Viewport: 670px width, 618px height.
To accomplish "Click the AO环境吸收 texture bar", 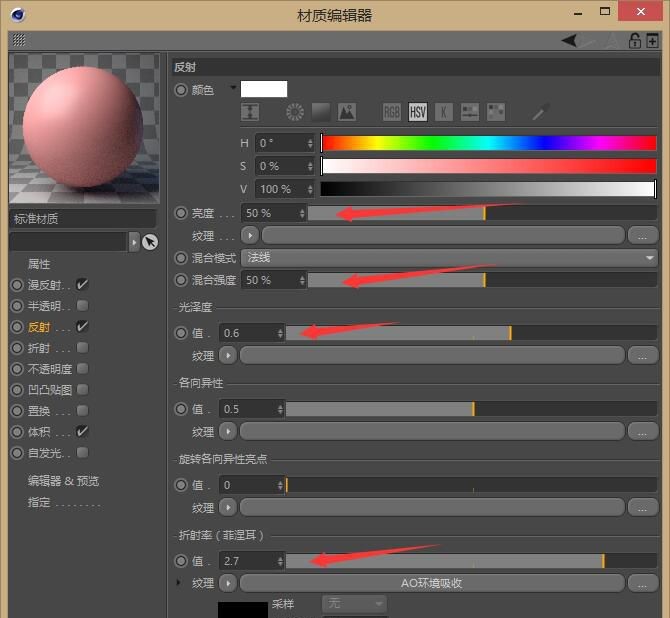I will click(432, 583).
